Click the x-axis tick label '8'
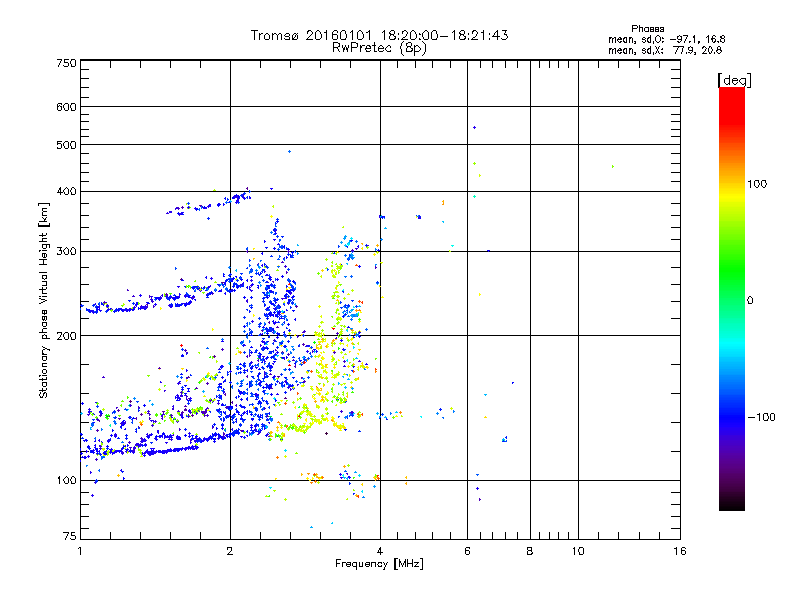Viewport: 800px width, 600px height. pos(530,551)
